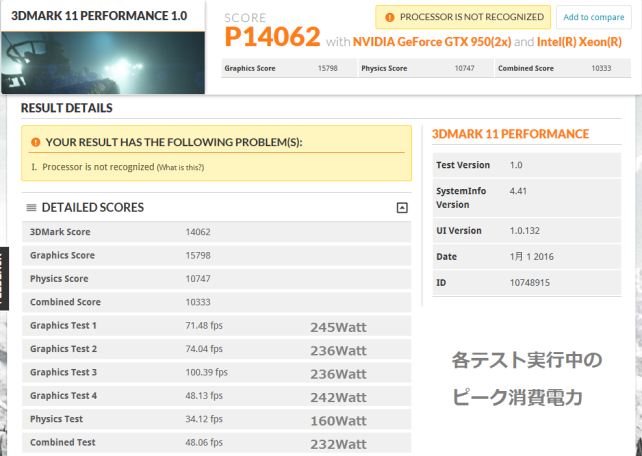Viewport: 642px width, 456px height.
Task: Open the Feedback side tab
Action: pos(4,278)
